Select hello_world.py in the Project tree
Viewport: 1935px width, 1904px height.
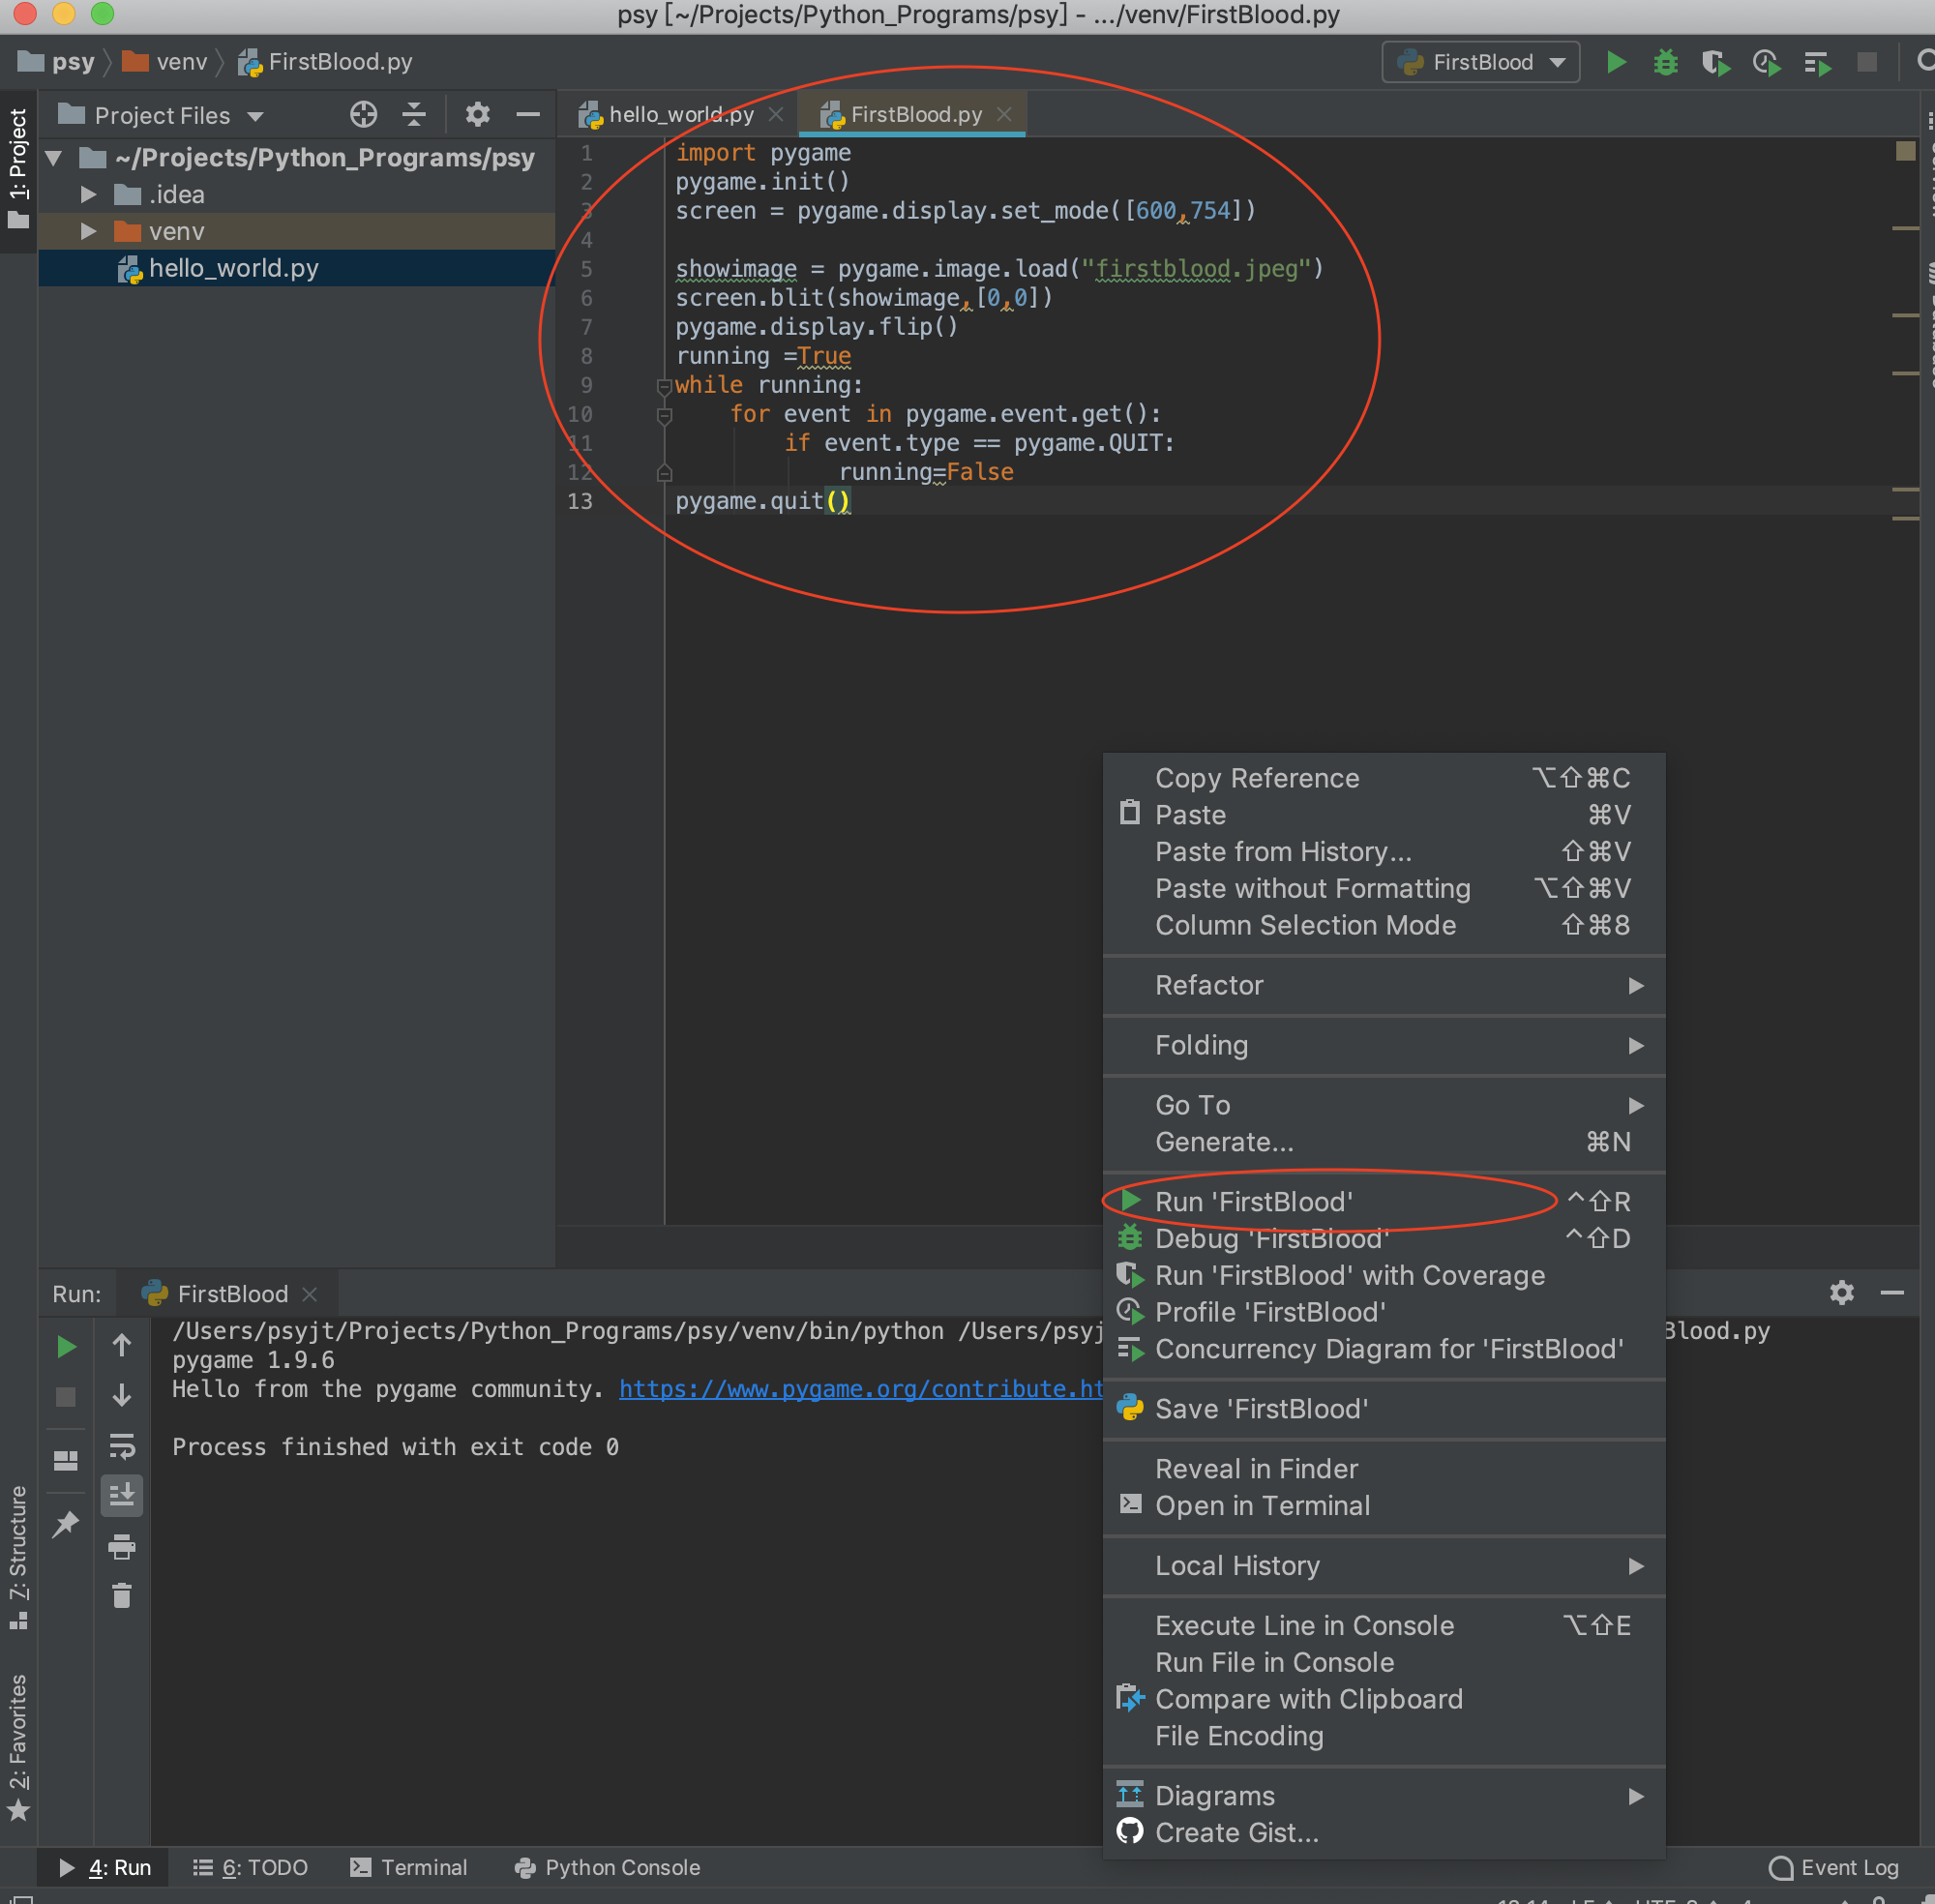[234, 267]
